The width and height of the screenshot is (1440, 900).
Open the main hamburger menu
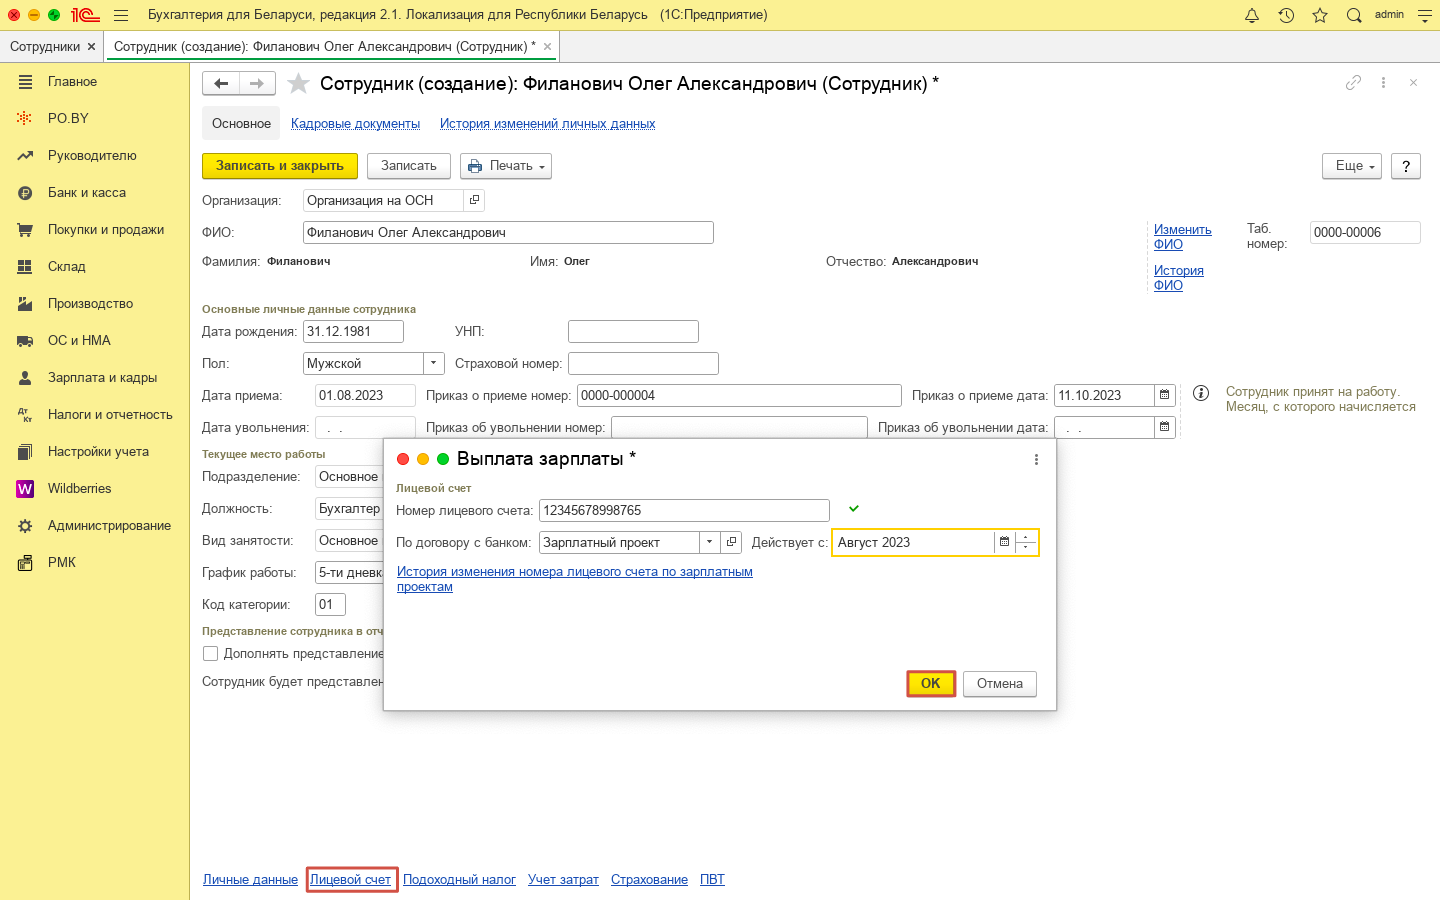[121, 15]
